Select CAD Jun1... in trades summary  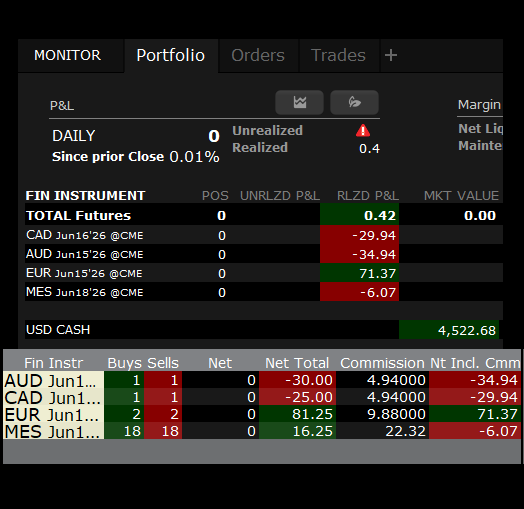tap(53, 397)
